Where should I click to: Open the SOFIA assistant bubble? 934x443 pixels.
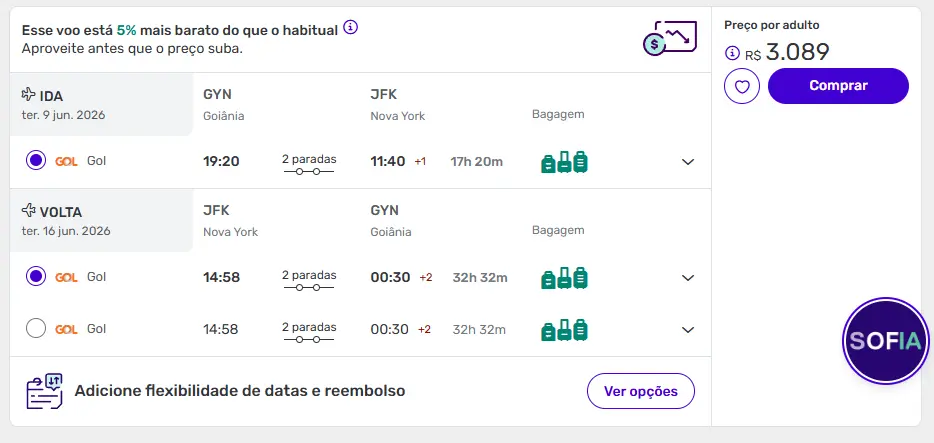pyautogui.click(x=886, y=341)
